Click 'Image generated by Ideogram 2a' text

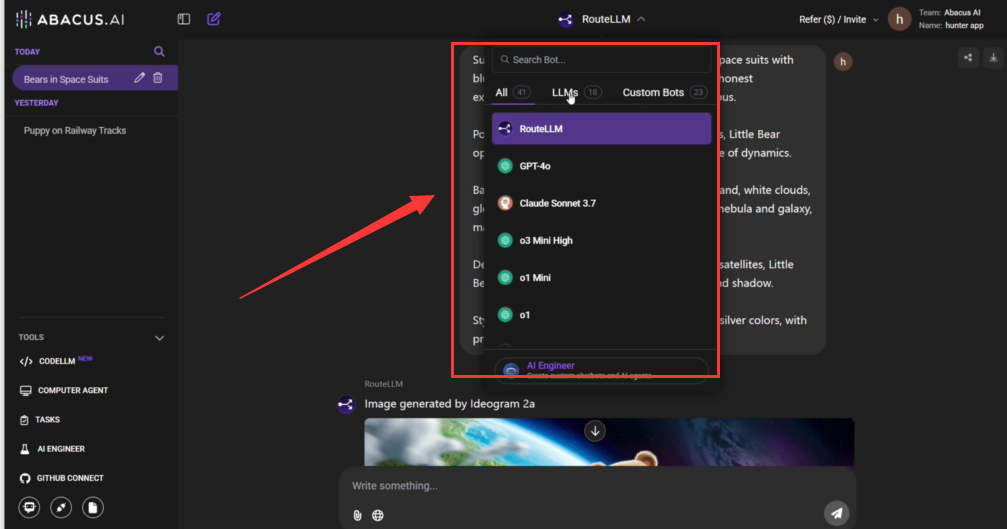pyautogui.click(x=450, y=404)
